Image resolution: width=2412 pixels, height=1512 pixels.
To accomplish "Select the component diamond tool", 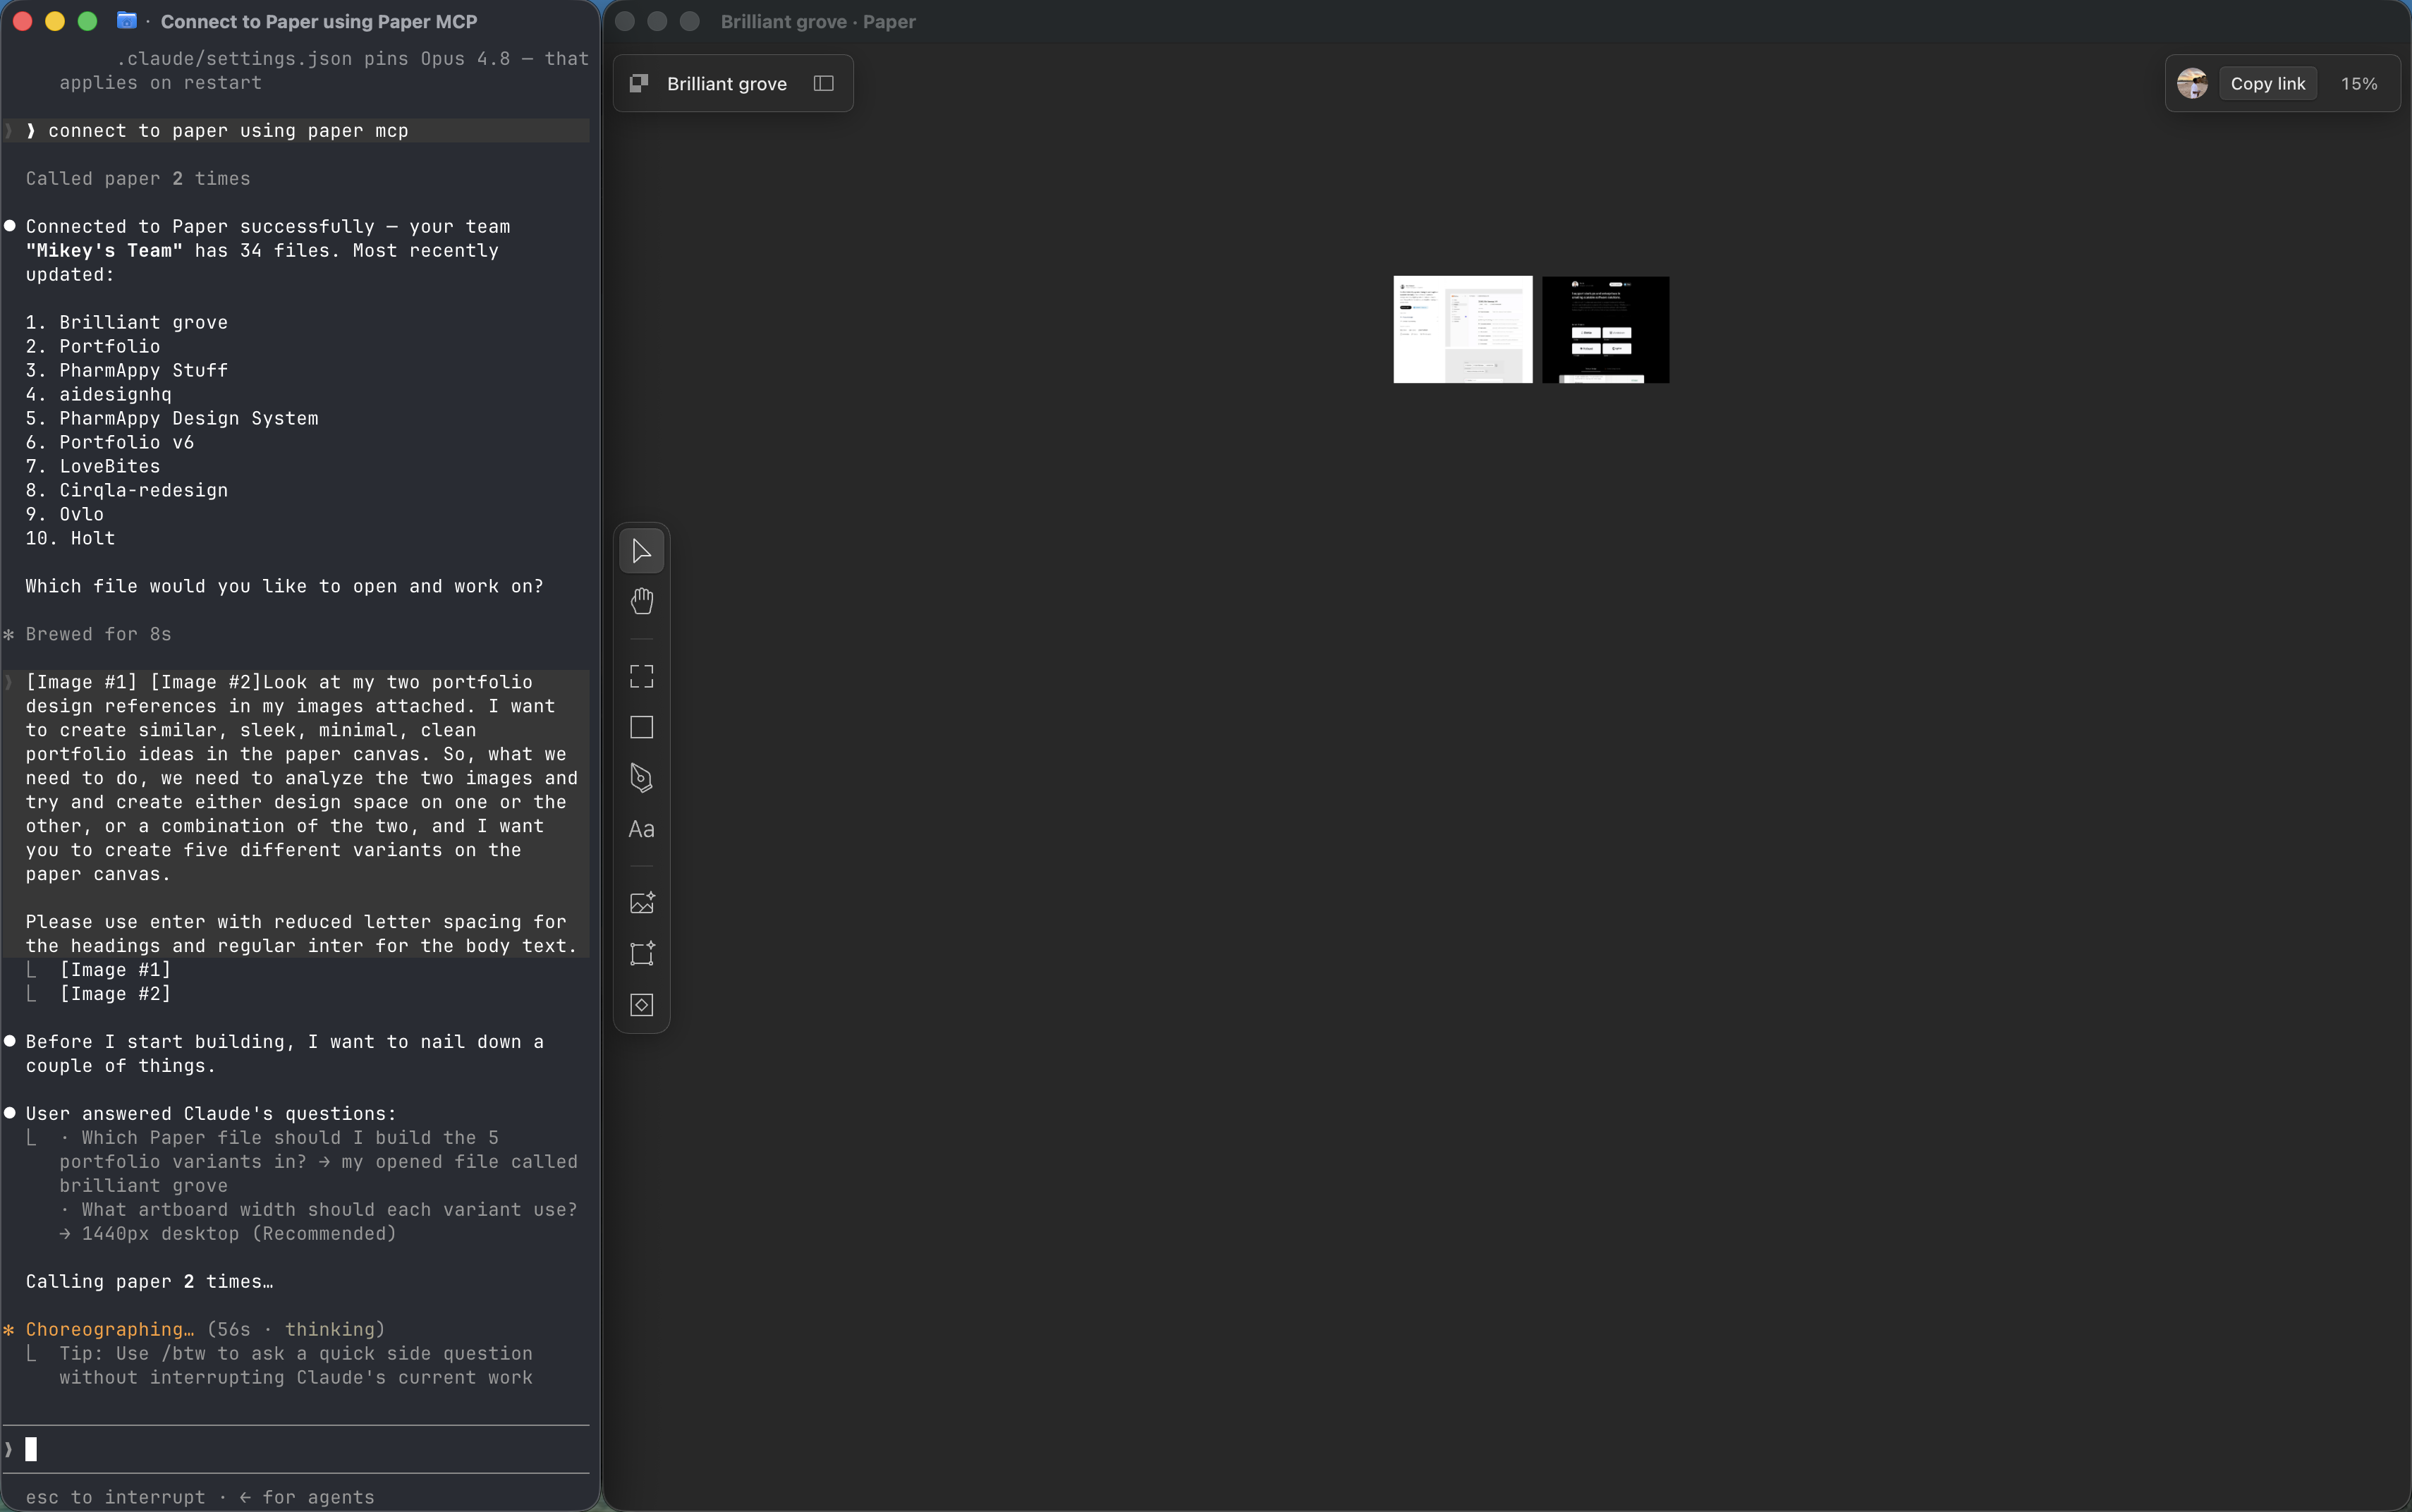I will 641,1004.
